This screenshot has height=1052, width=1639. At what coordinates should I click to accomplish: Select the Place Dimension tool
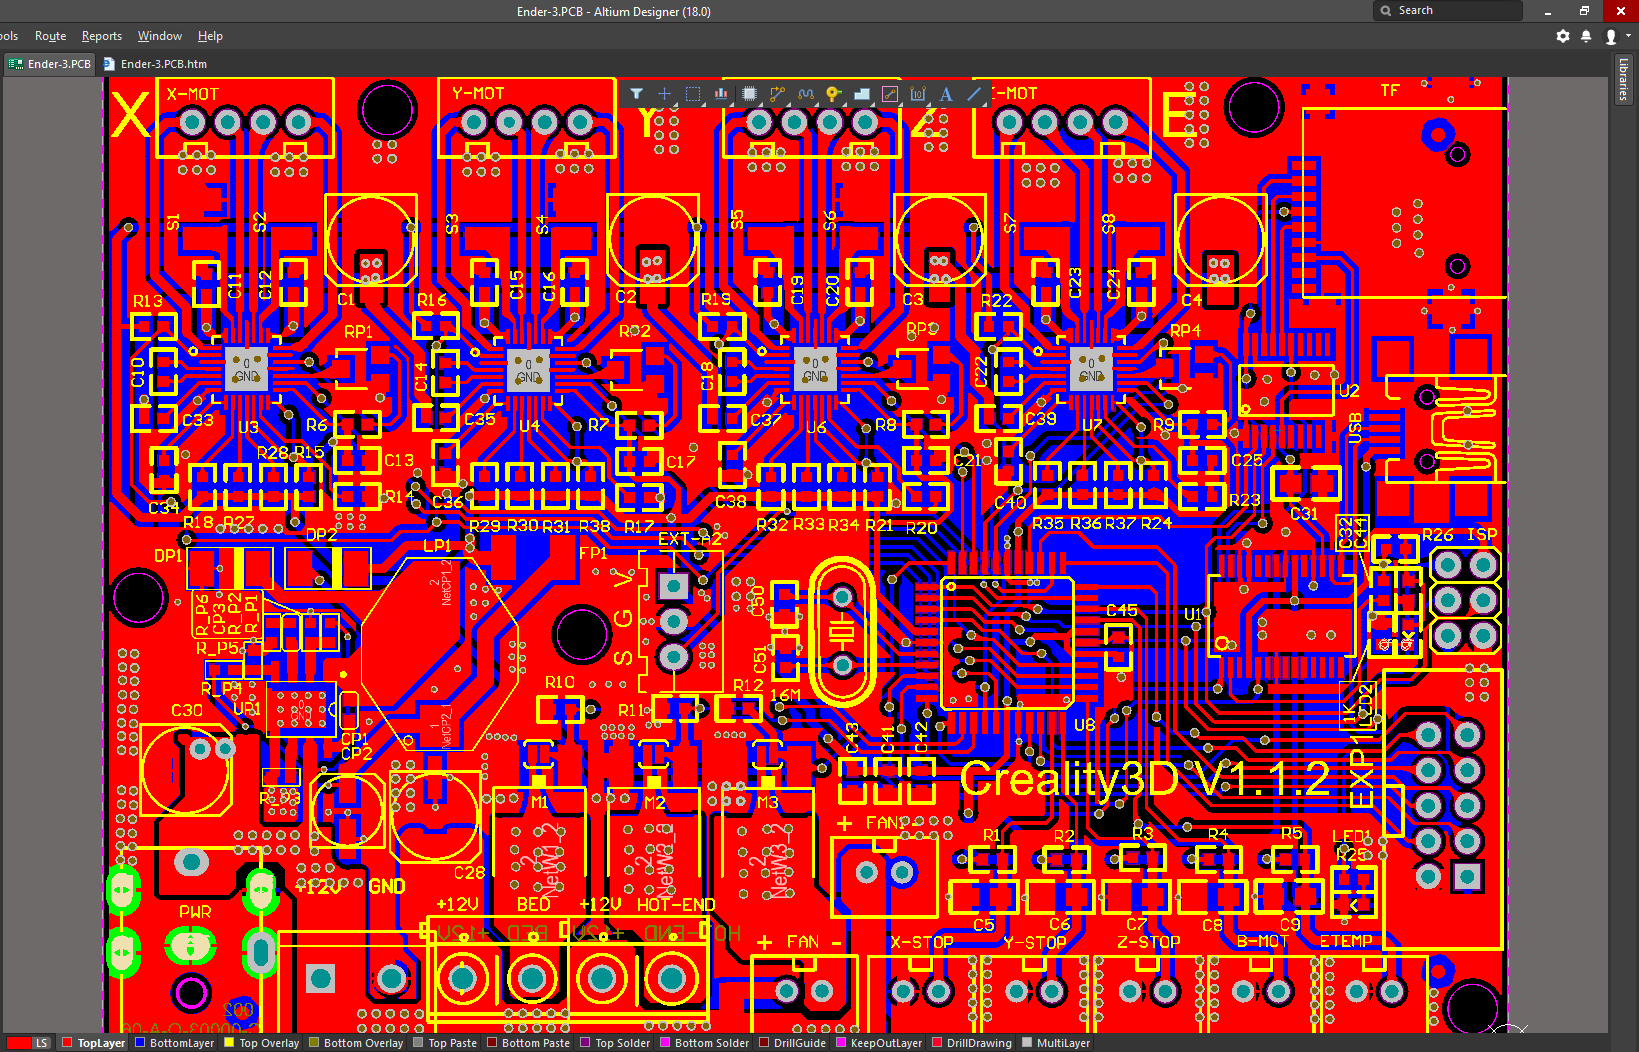918,94
